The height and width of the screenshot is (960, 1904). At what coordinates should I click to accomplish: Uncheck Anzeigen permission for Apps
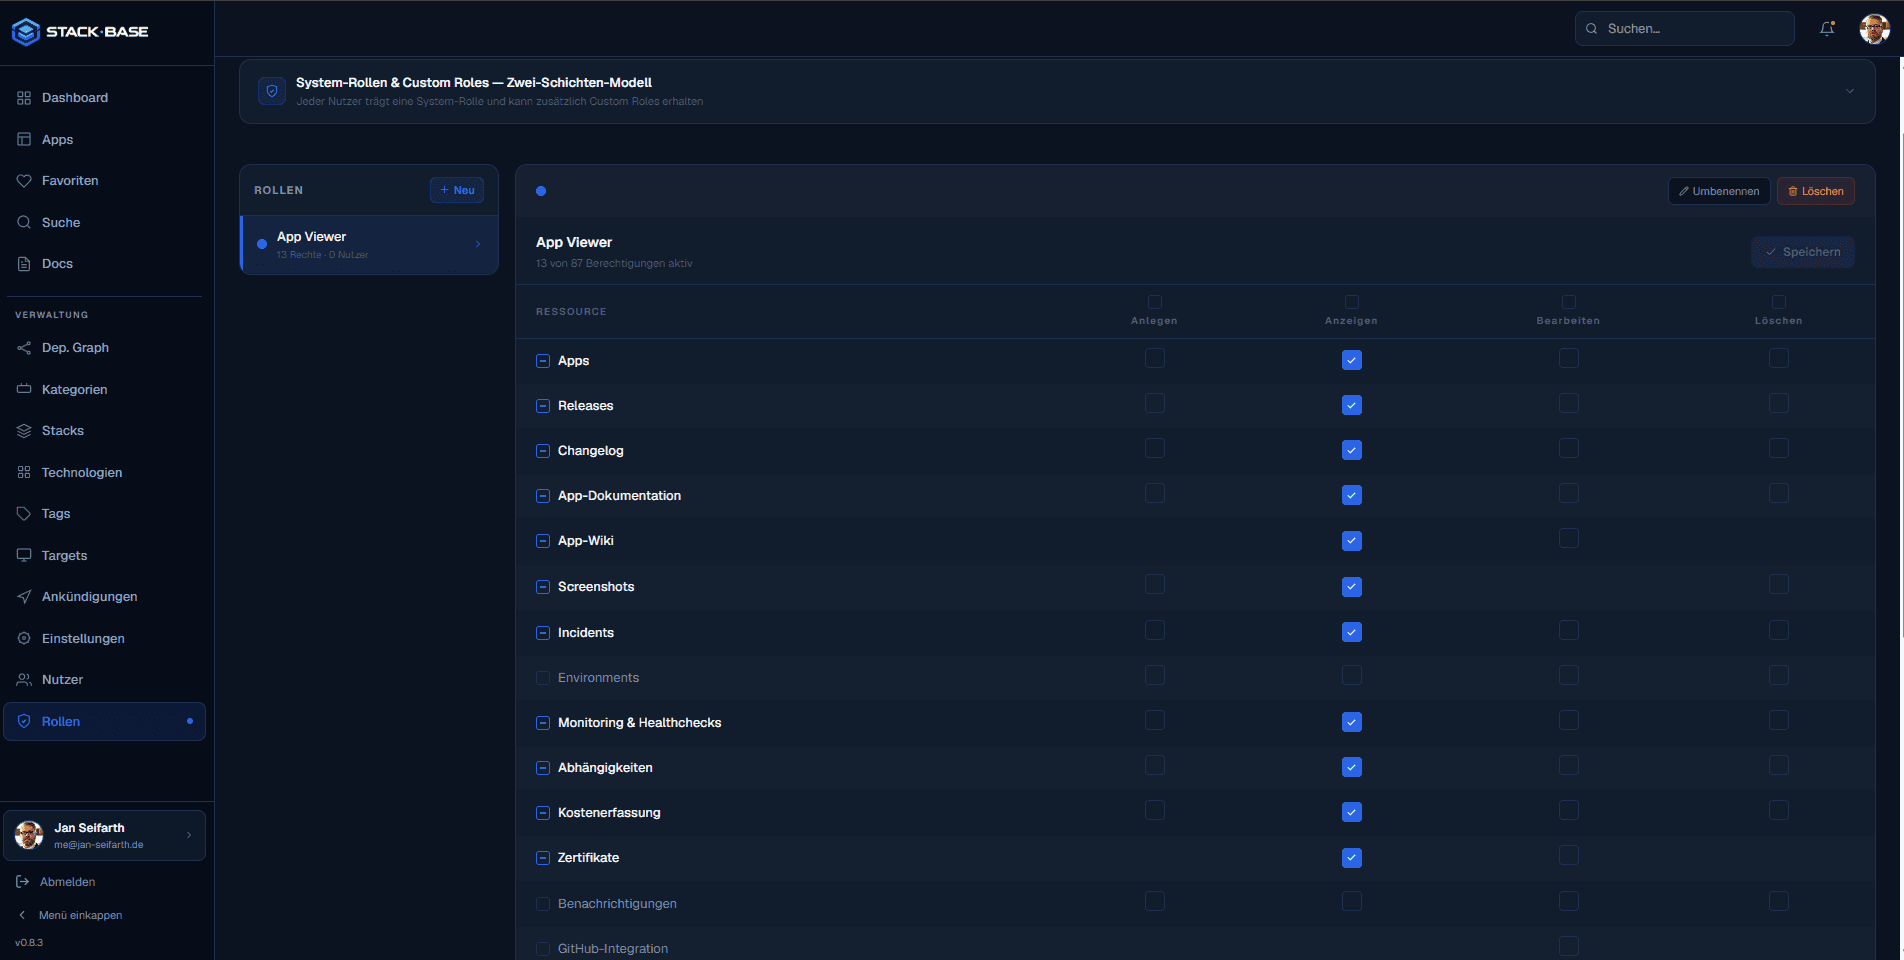tap(1352, 360)
